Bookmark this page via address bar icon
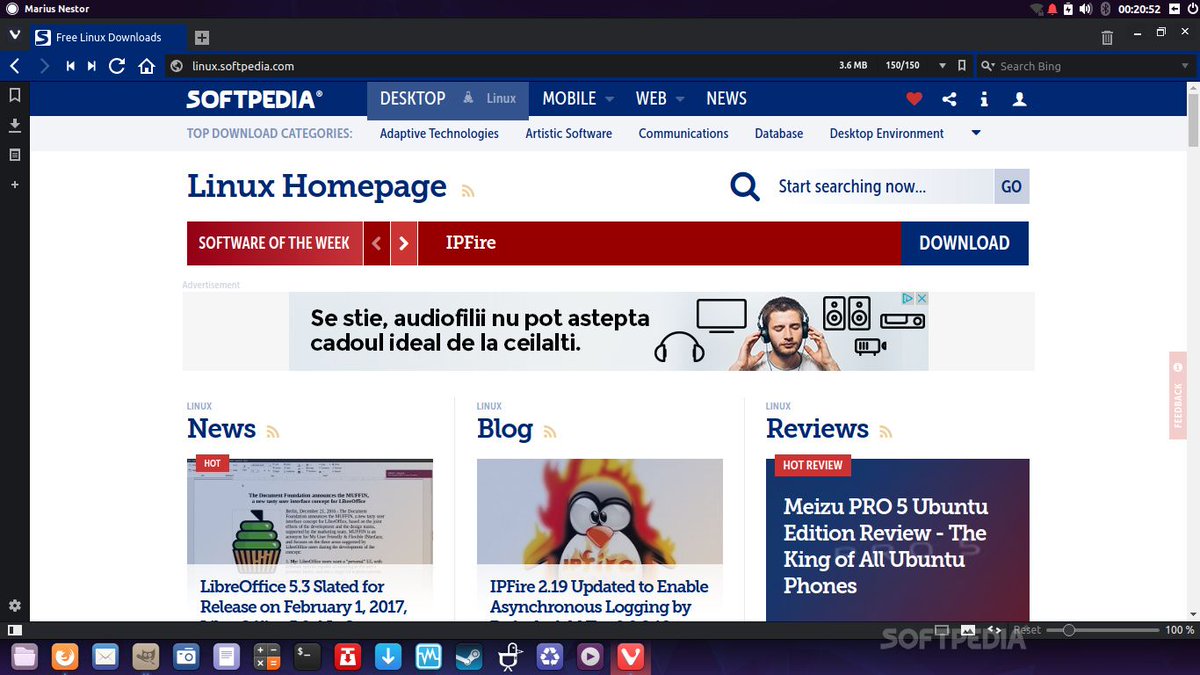Image resolution: width=1200 pixels, height=675 pixels. click(962, 66)
